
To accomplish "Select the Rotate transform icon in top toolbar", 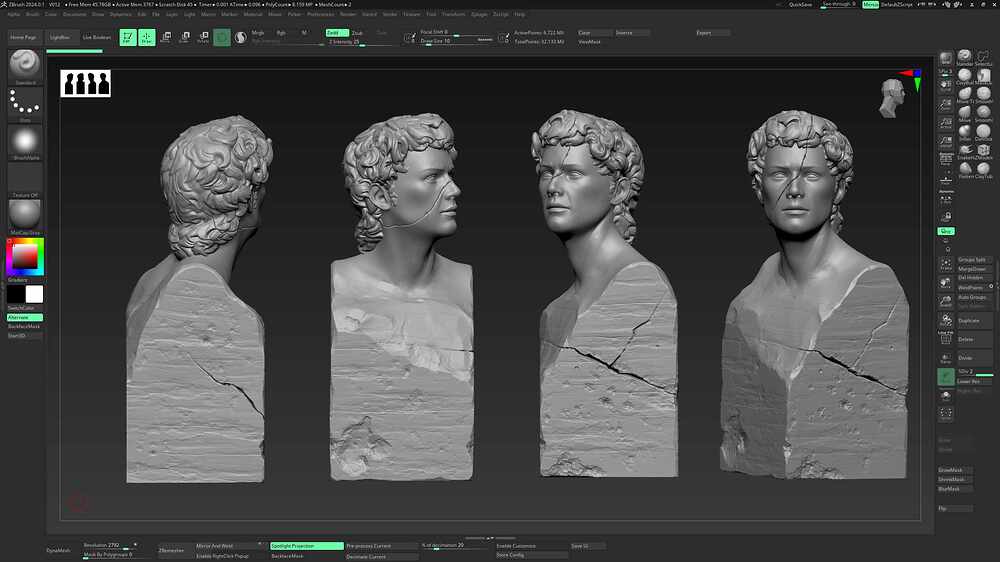I will pos(203,38).
